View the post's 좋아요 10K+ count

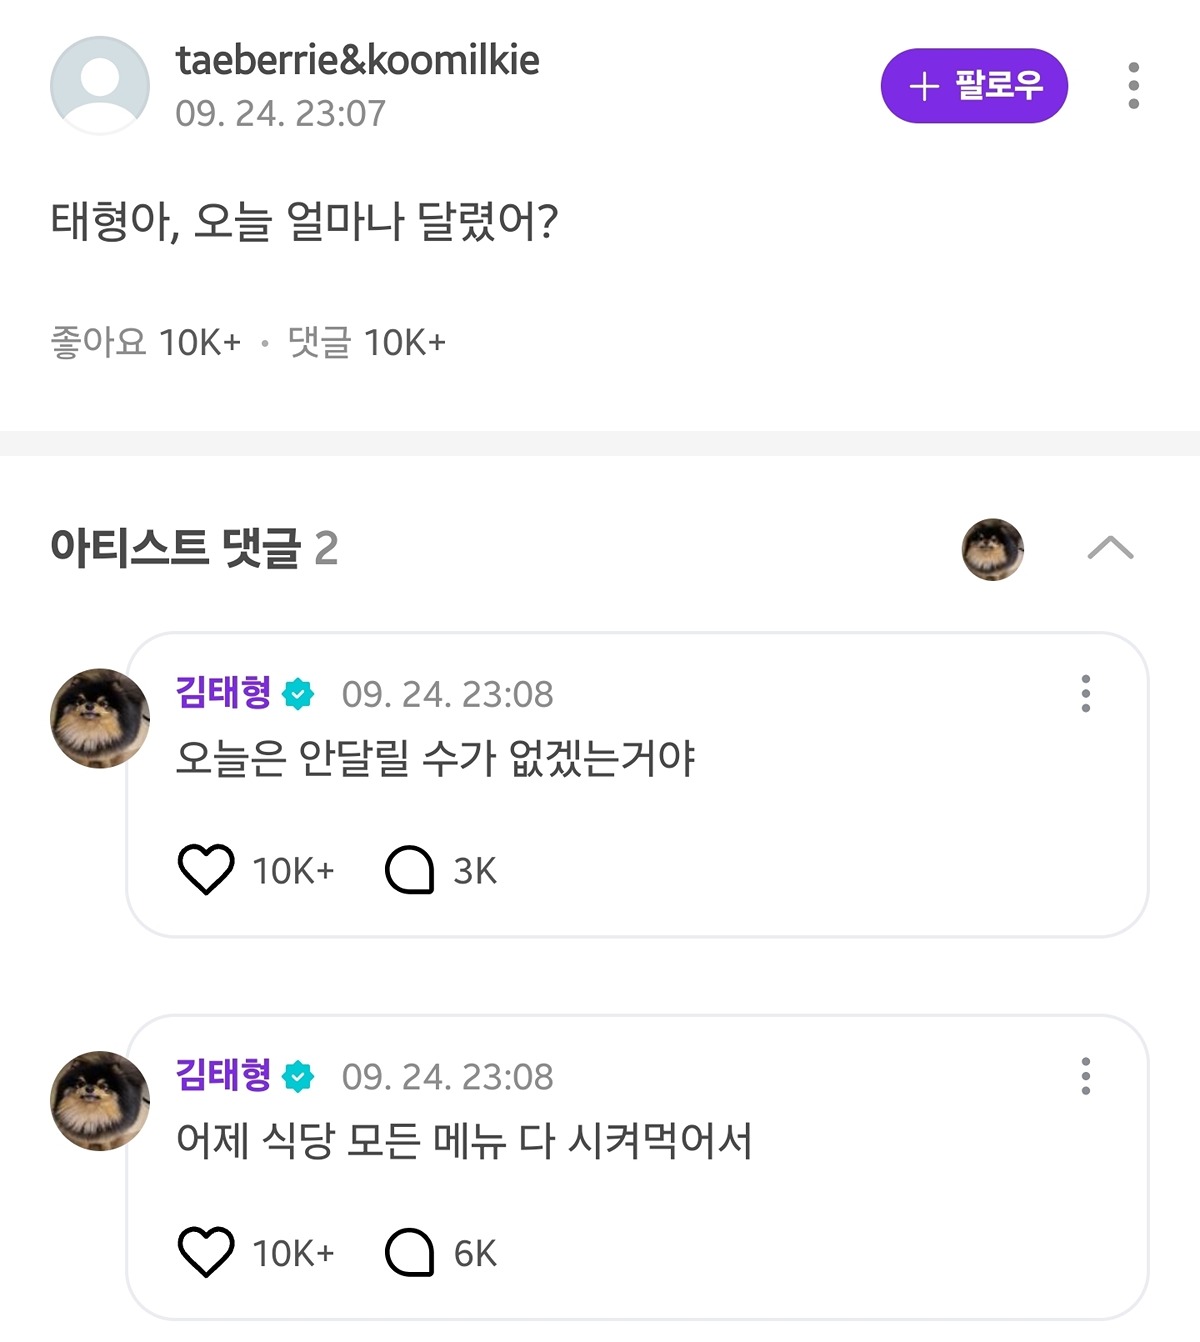click(146, 342)
